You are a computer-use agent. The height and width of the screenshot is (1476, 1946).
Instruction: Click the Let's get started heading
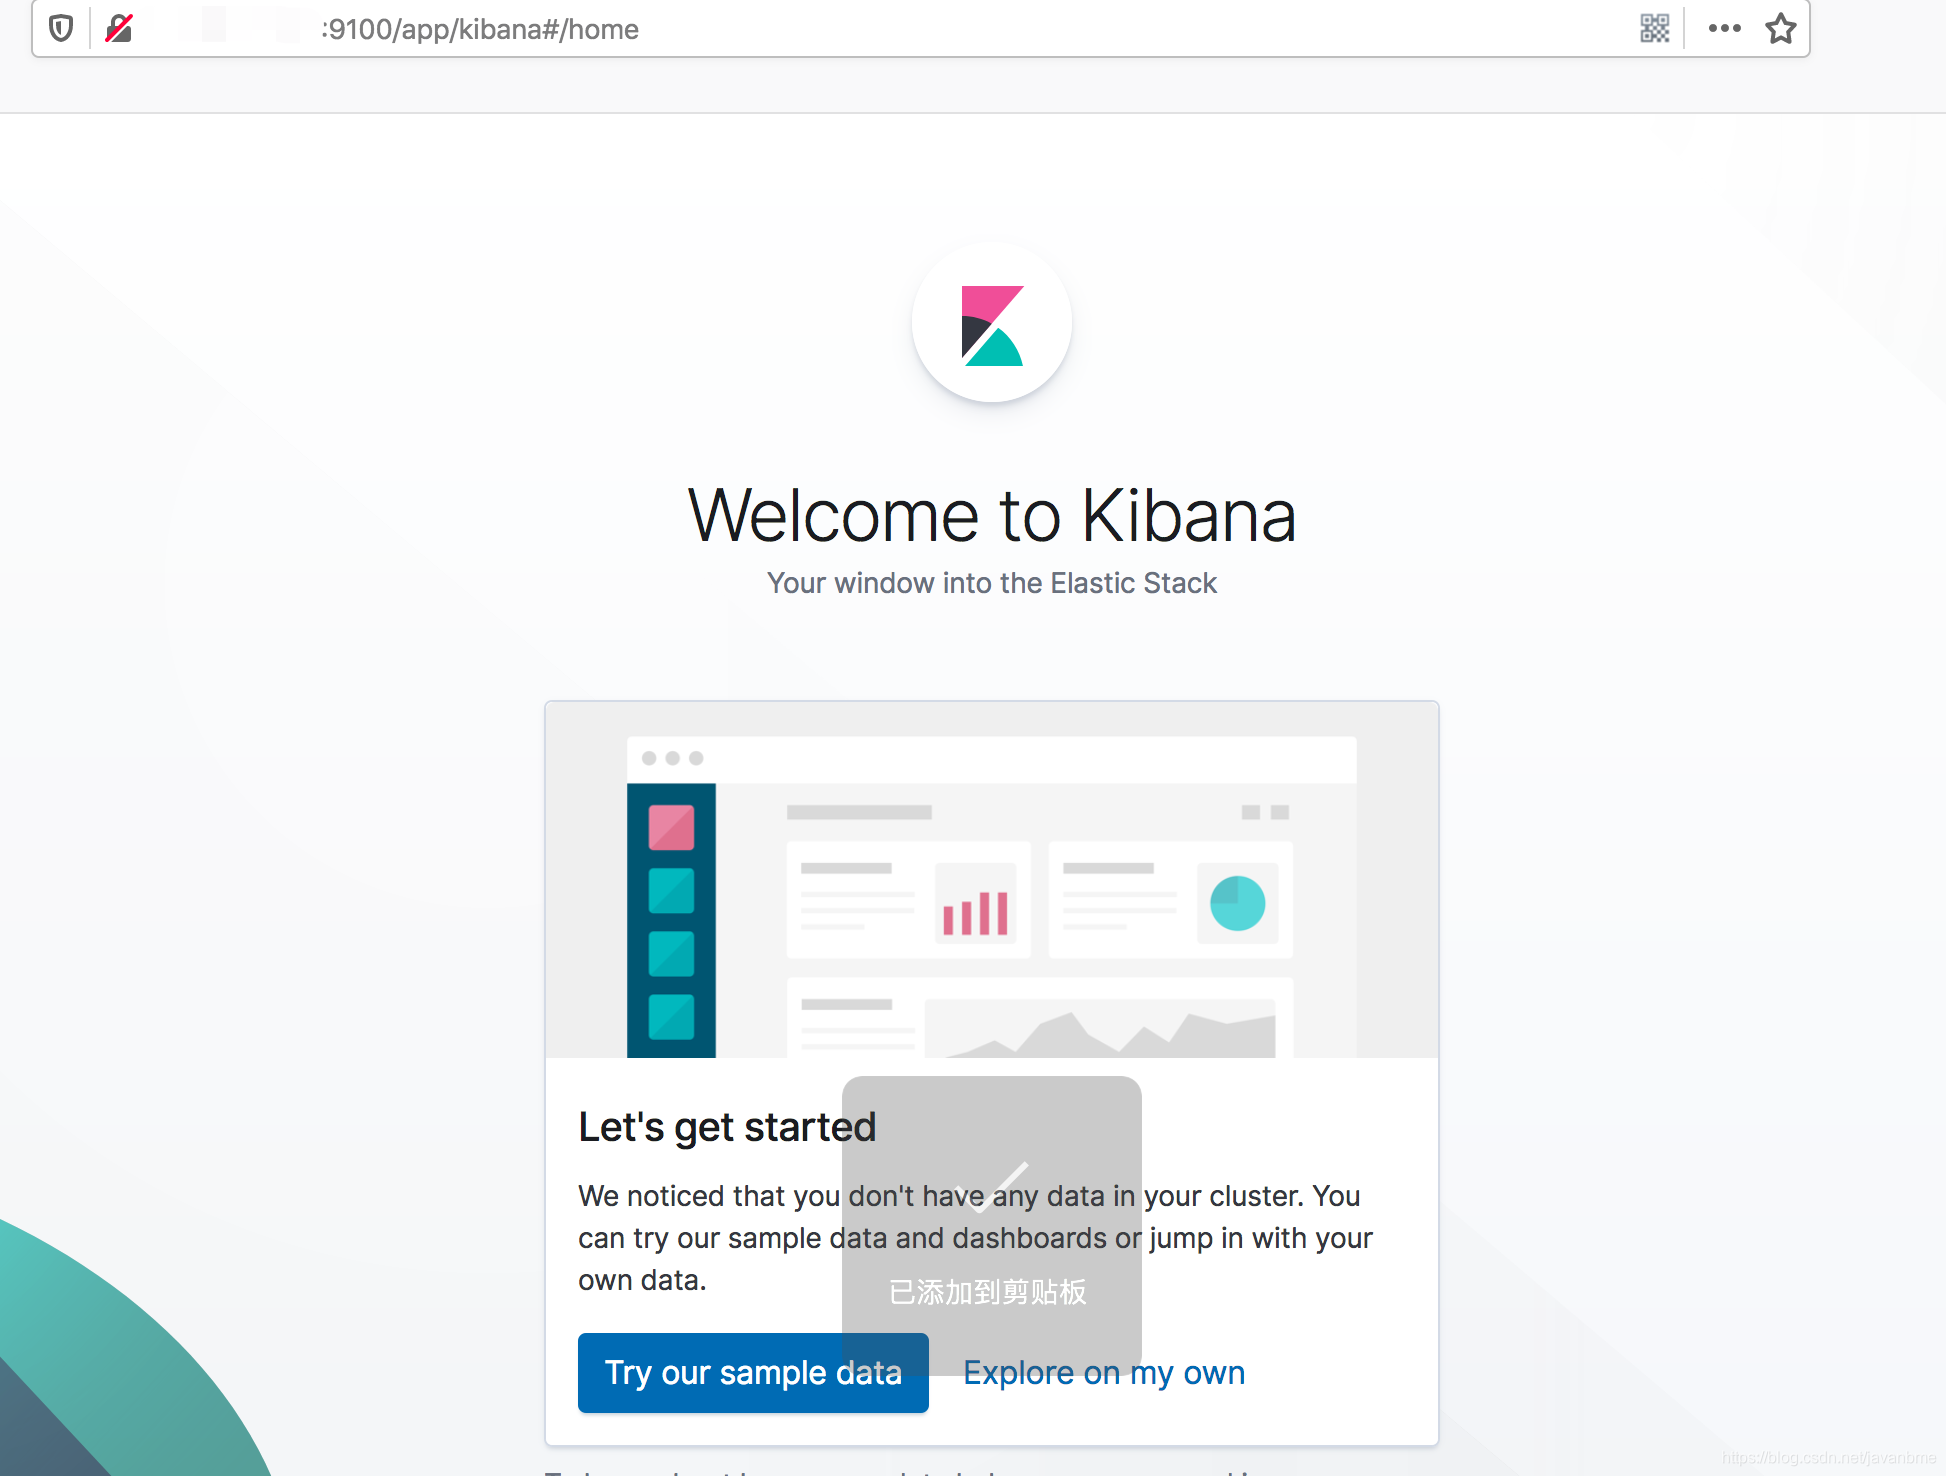[x=727, y=1127]
